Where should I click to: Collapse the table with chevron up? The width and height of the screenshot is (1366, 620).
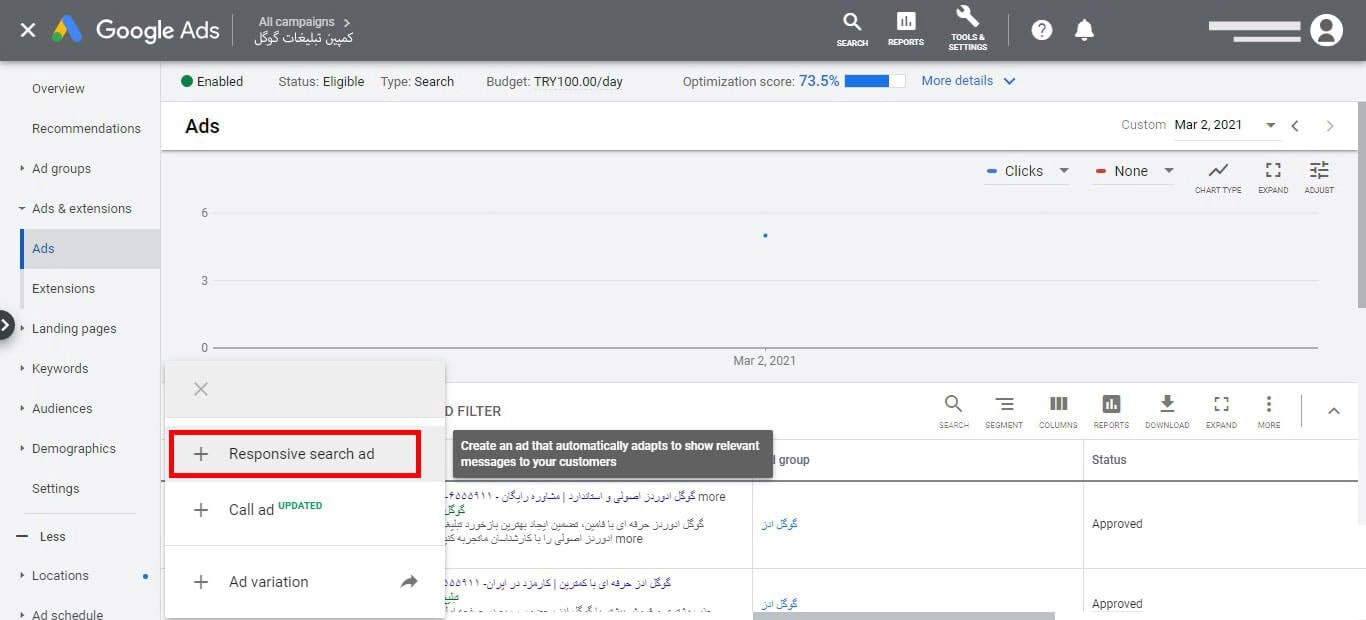[x=1333, y=410]
